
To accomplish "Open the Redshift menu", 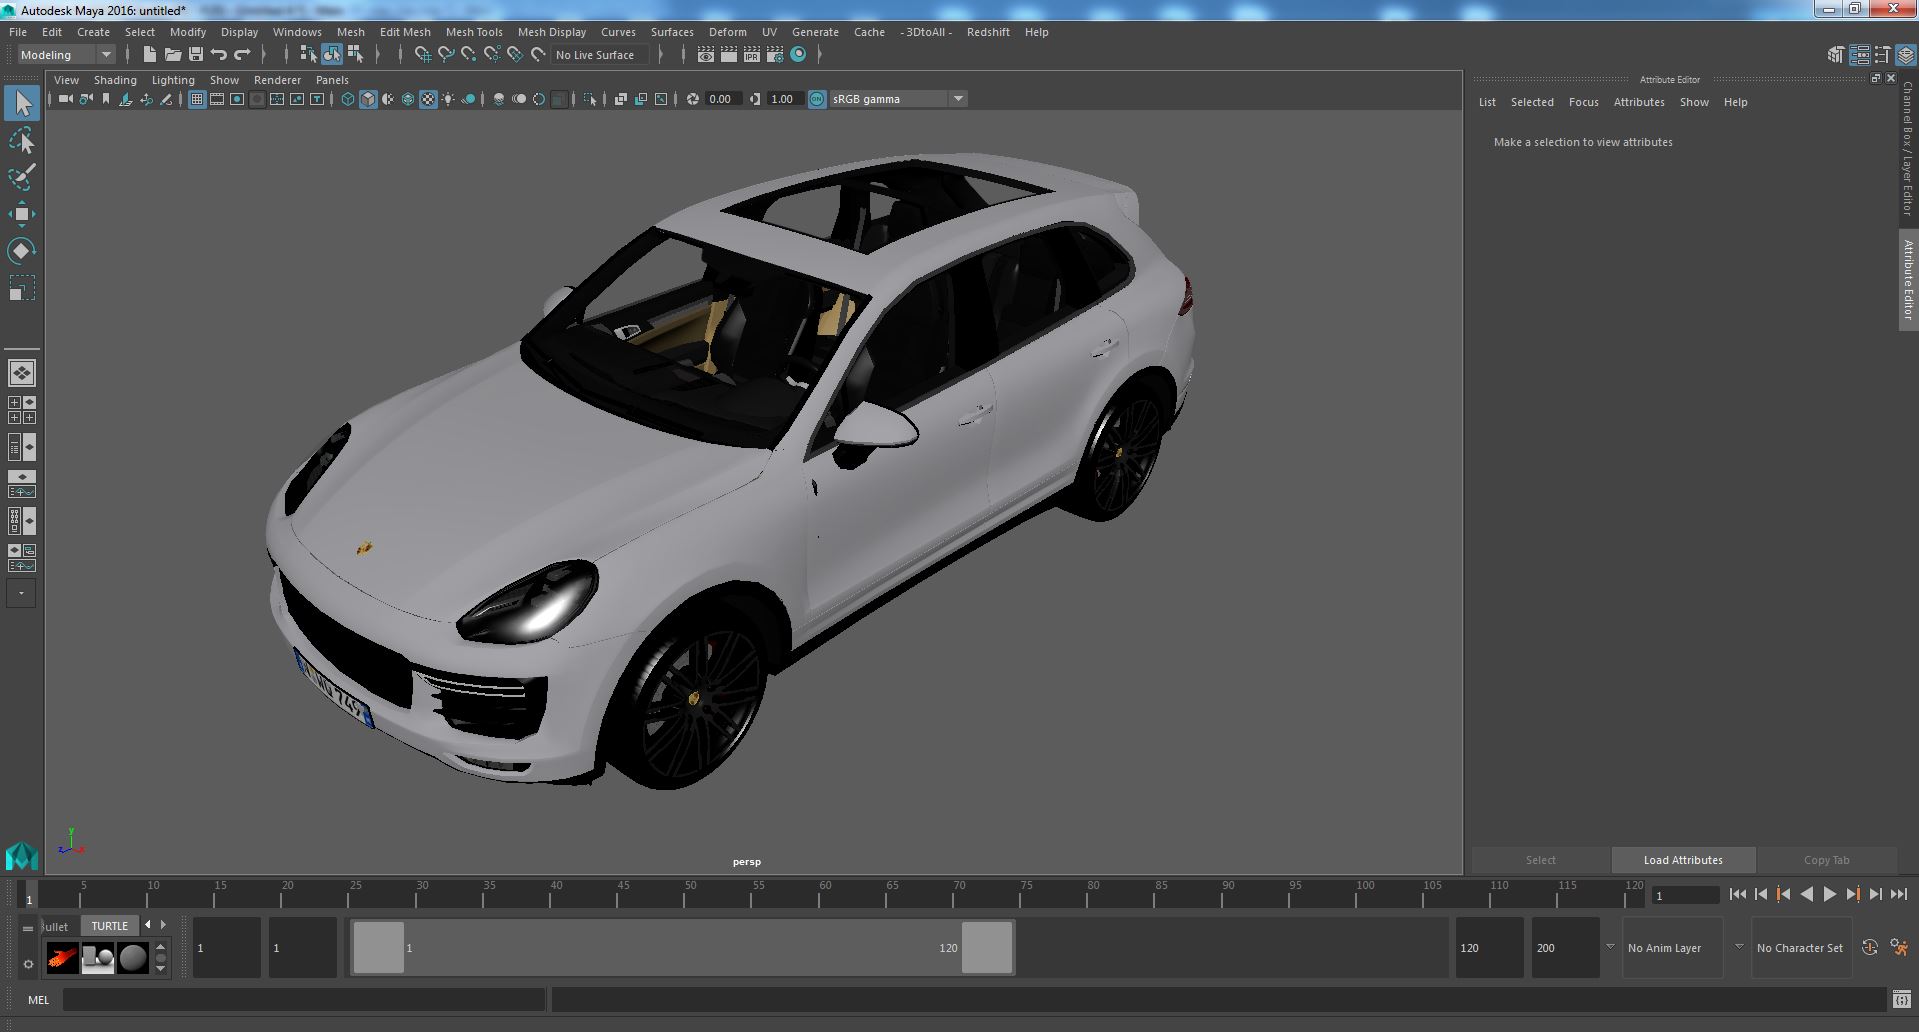I will 988,32.
